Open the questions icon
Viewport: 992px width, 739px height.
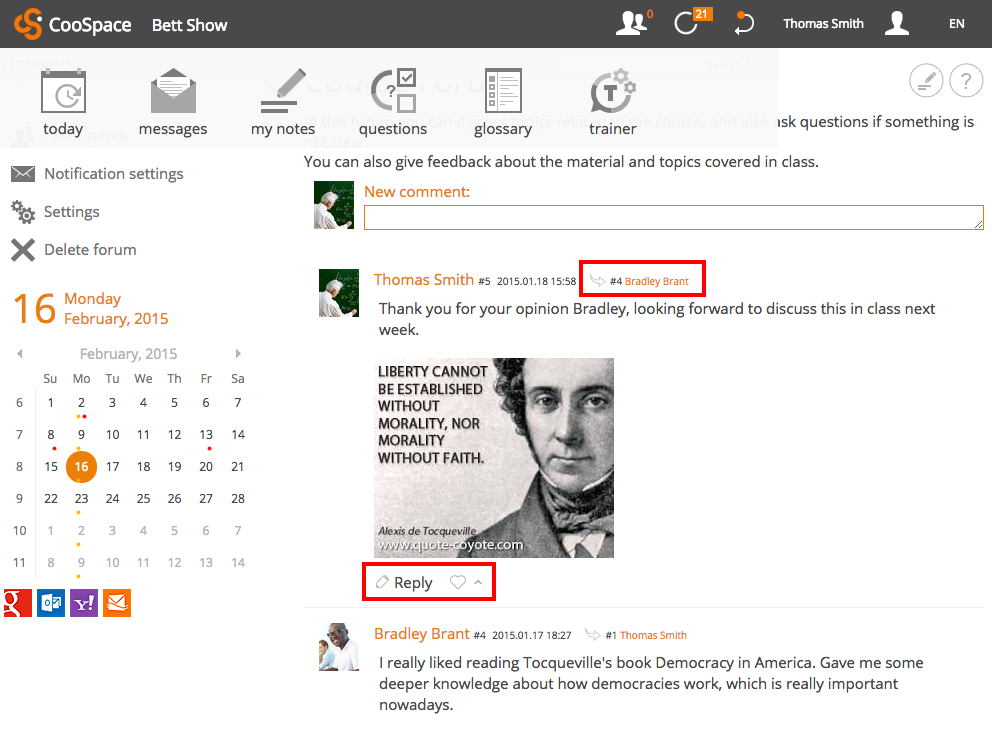(x=393, y=90)
